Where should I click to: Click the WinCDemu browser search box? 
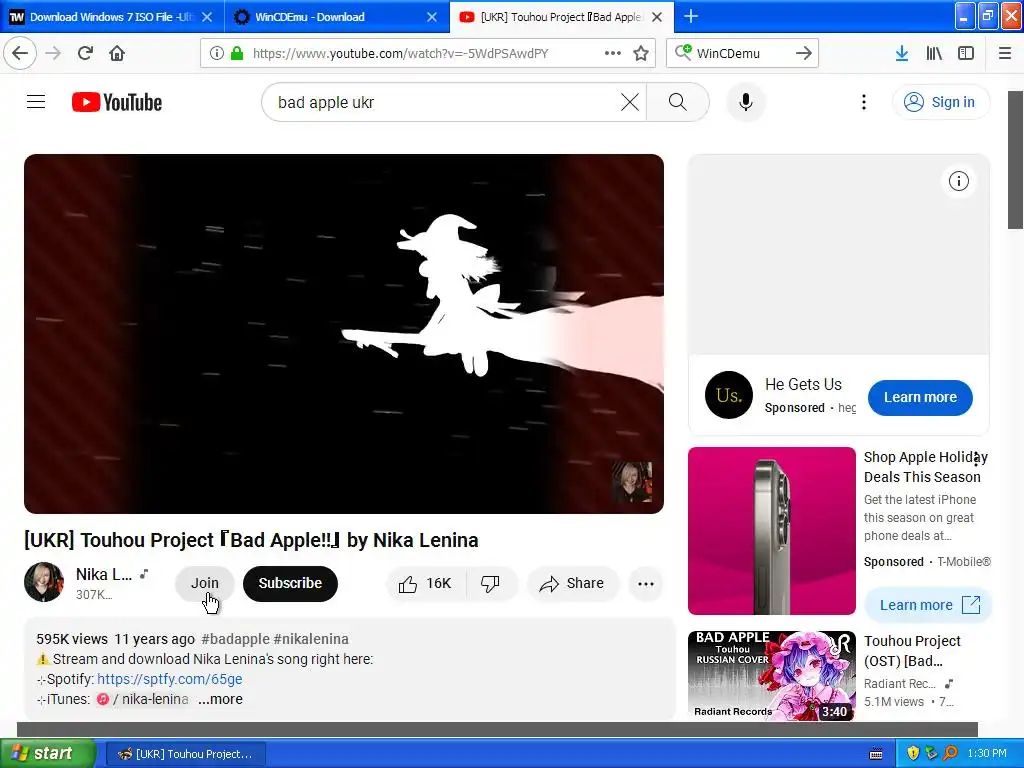(741, 53)
